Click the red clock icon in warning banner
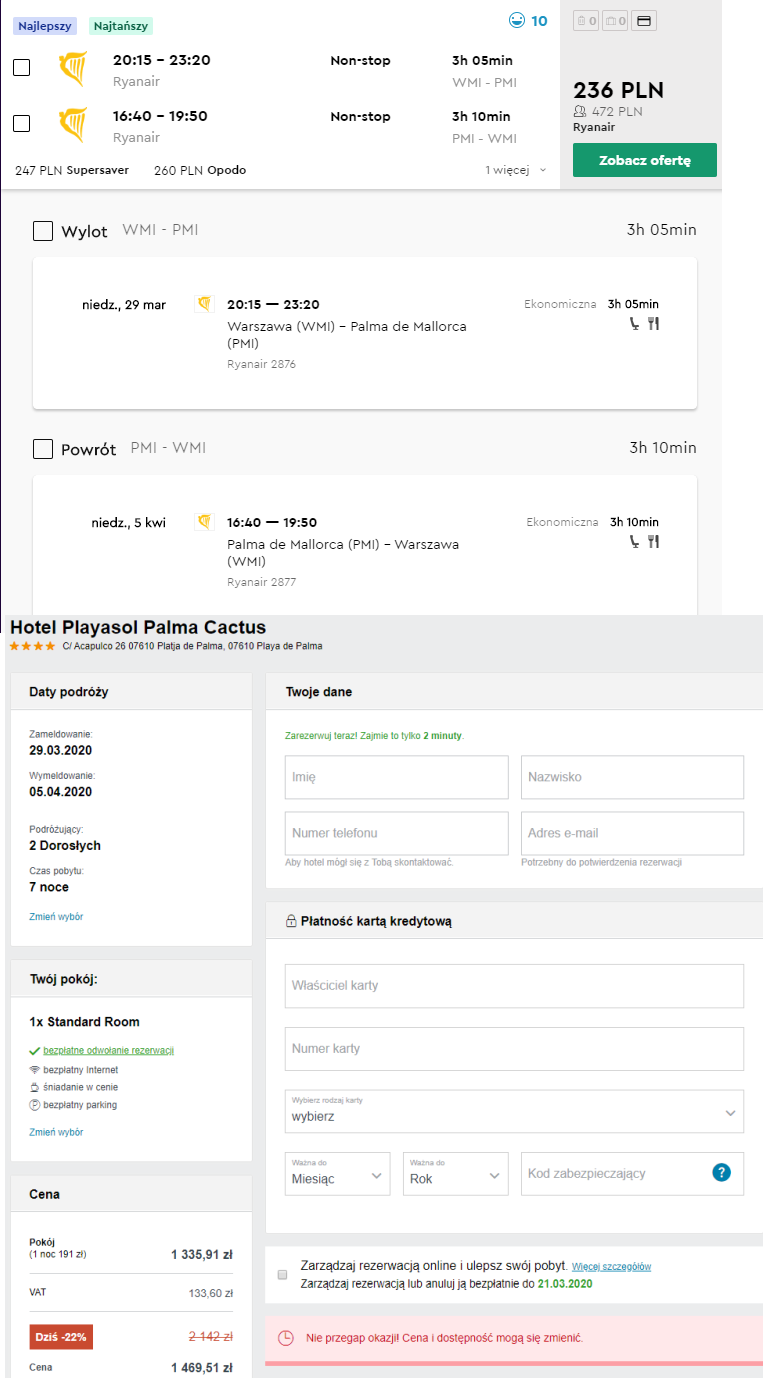This screenshot has height=1378, width=765. click(x=285, y=1337)
